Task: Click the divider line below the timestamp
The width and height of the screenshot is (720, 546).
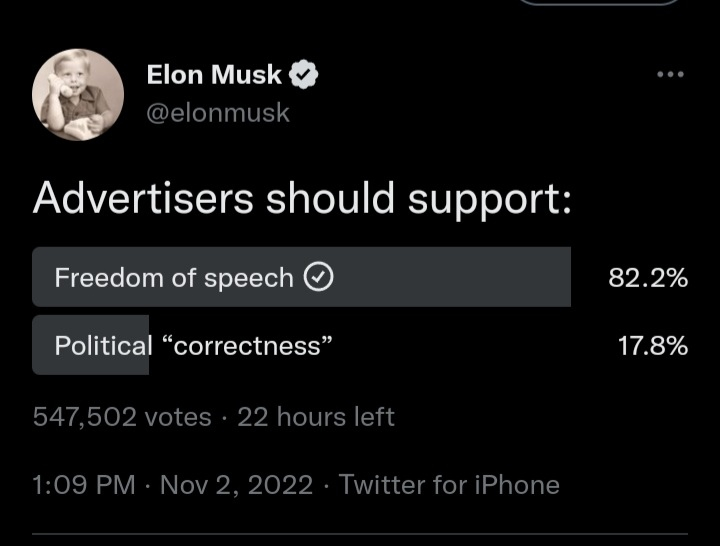Action: pos(360,534)
